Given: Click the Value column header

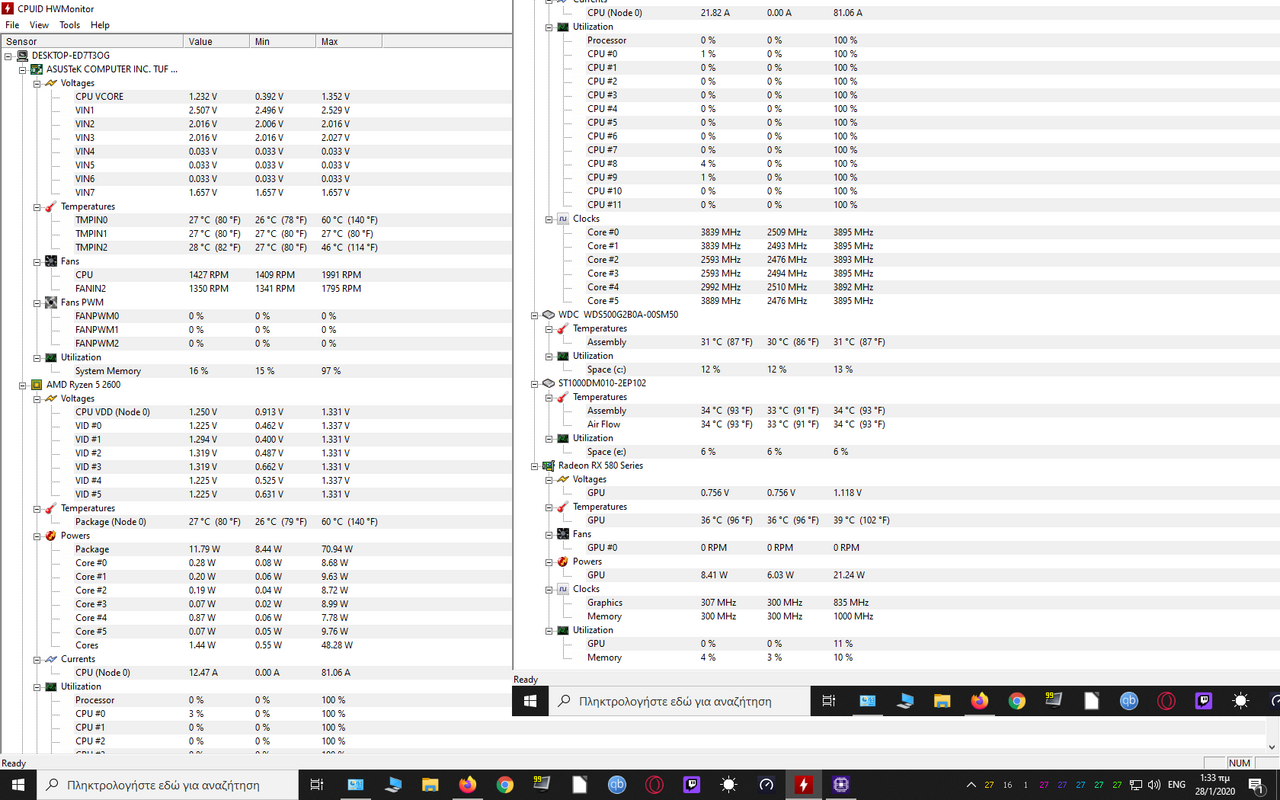Looking at the screenshot, I should coord(217,41).
